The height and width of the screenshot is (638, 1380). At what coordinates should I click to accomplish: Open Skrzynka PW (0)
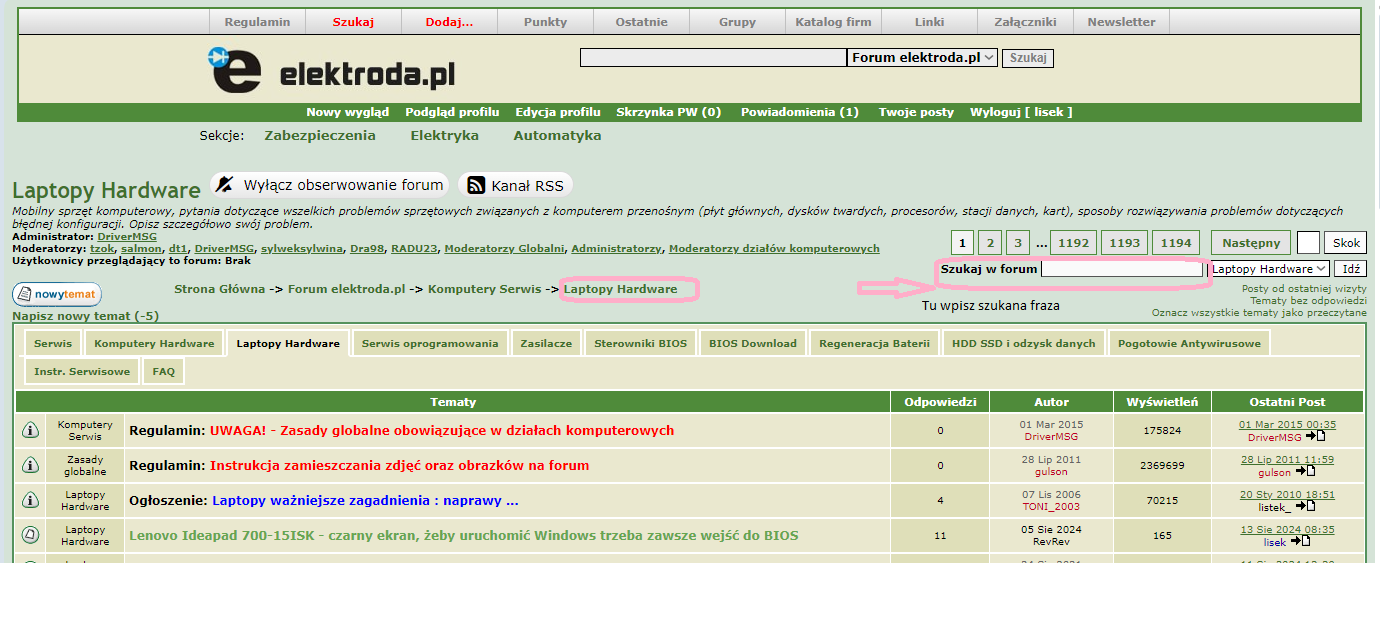click(669, 112)
